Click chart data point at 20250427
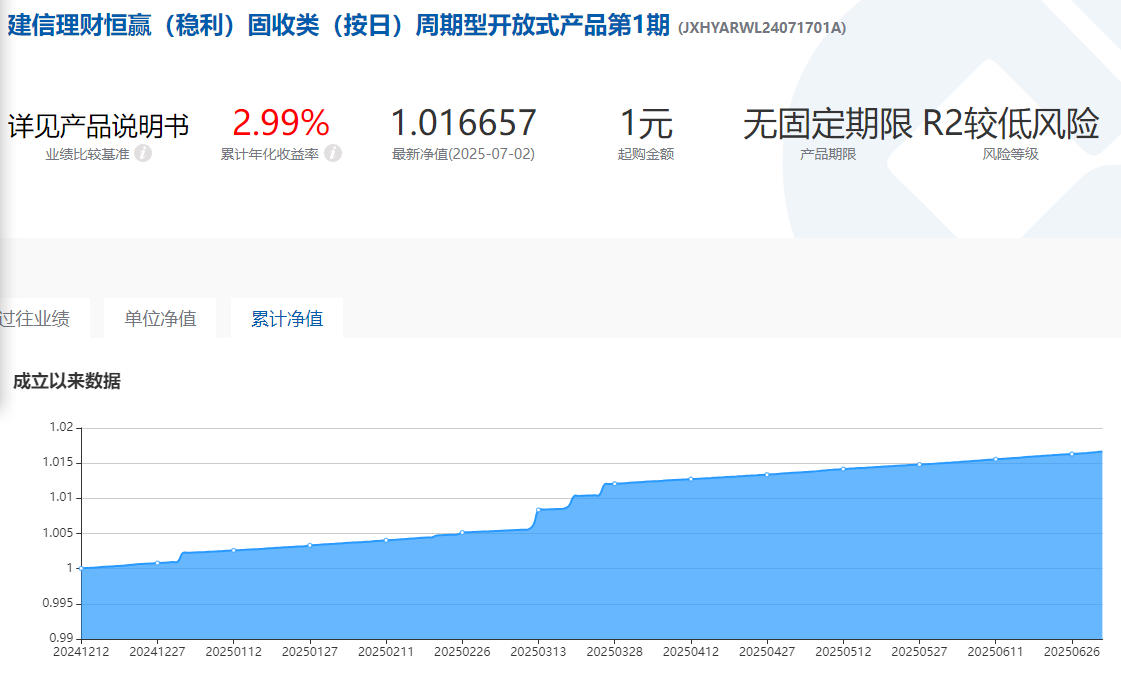Viewport: 1121px width, 677px height. coord(767,474)
